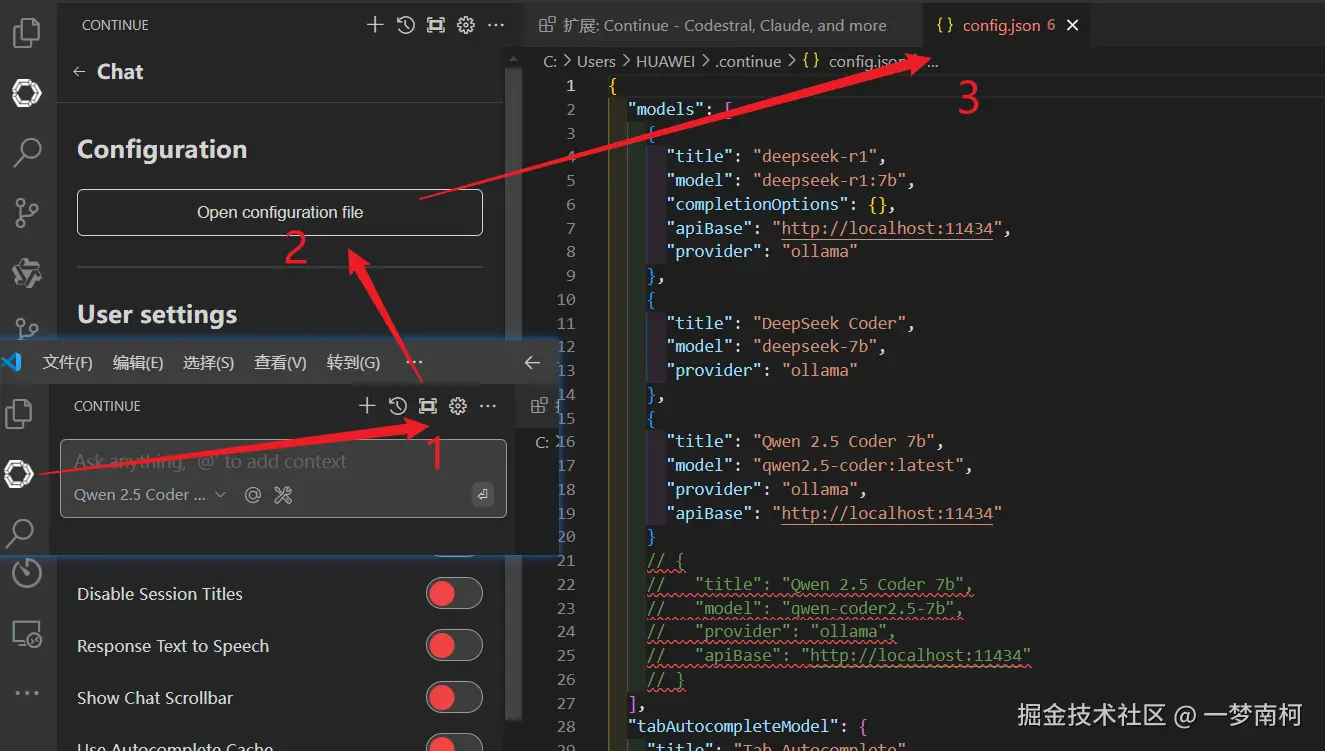Open 文件(F) menu in the inset window
This screenshot has height=751, width=1325.
point(67,363)
